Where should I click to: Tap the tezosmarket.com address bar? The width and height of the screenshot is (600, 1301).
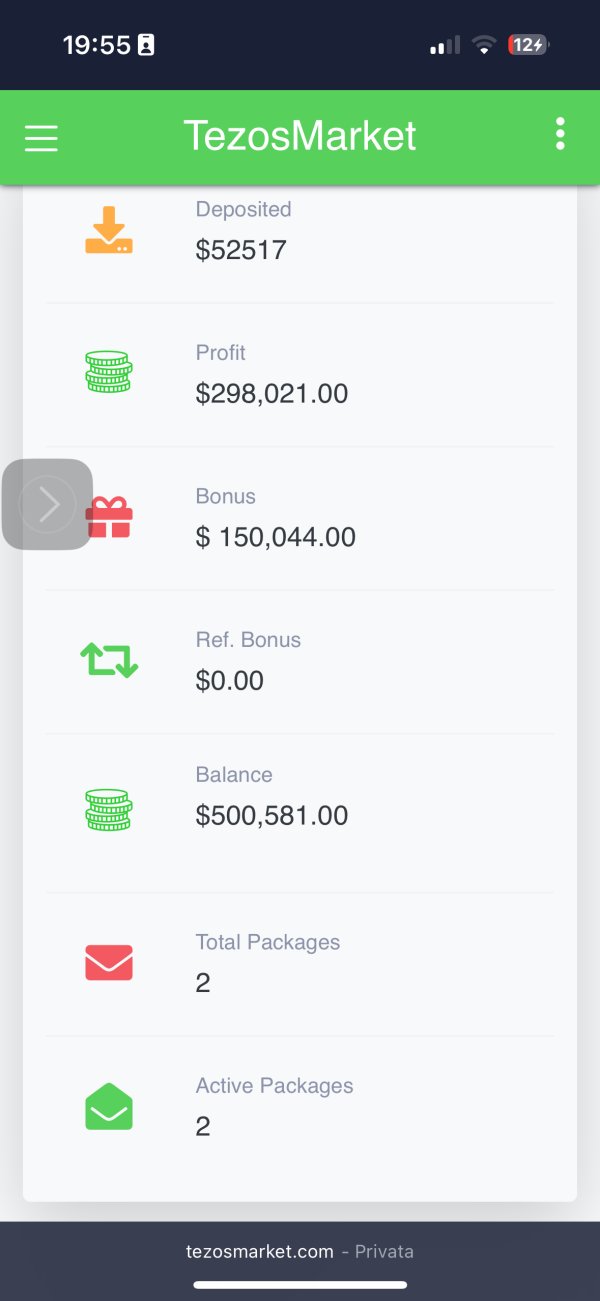(x=299, y=1251)
